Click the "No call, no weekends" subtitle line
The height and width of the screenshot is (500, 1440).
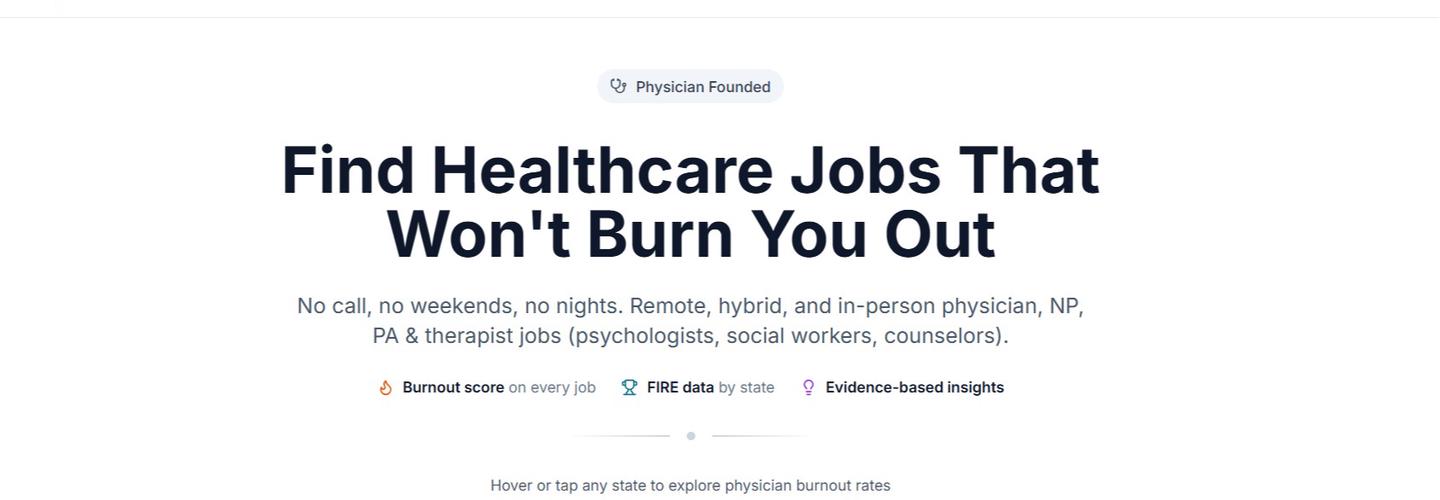click(x=690, y=306)
